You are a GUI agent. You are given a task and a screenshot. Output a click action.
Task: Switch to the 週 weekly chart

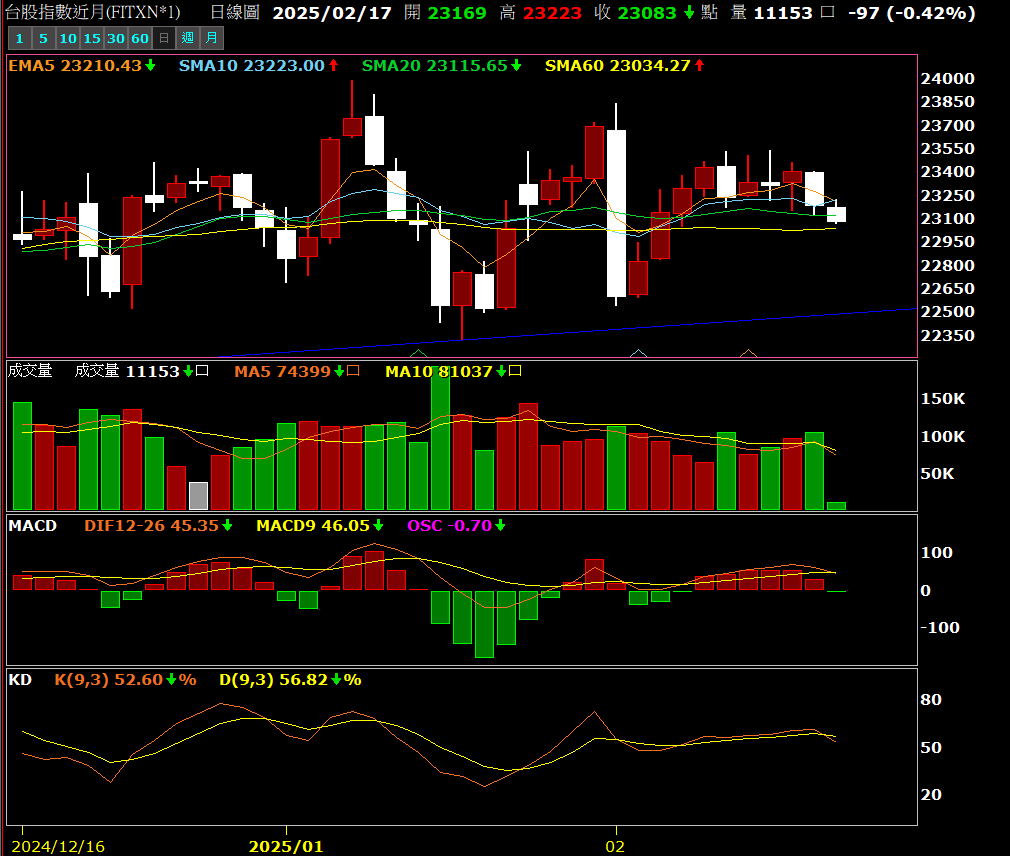coord(187,38)
